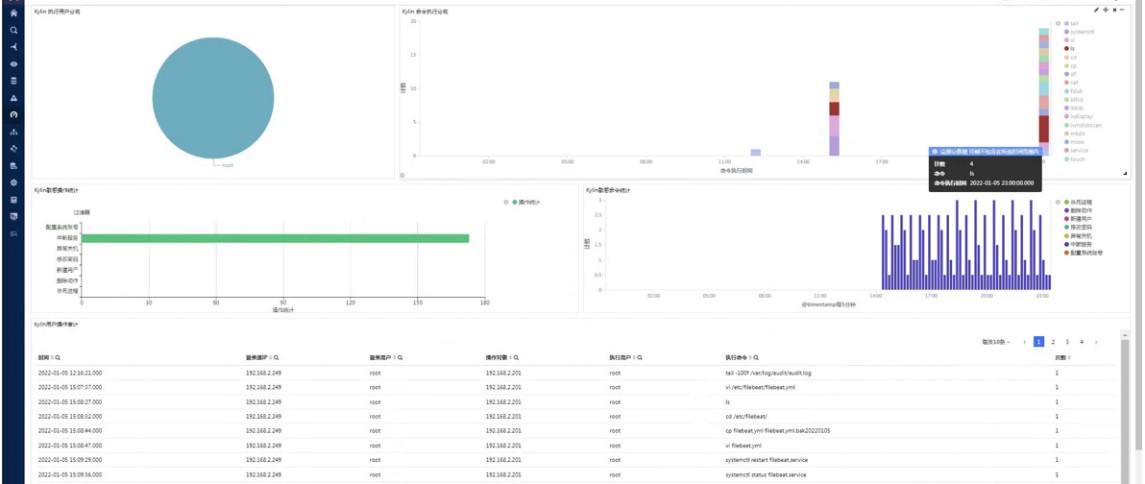Viewport: 1145px width, 484px height.
Task: Toggle 新建用户 legend entry in sensitive chart
Action: (x=1078, y=218)
